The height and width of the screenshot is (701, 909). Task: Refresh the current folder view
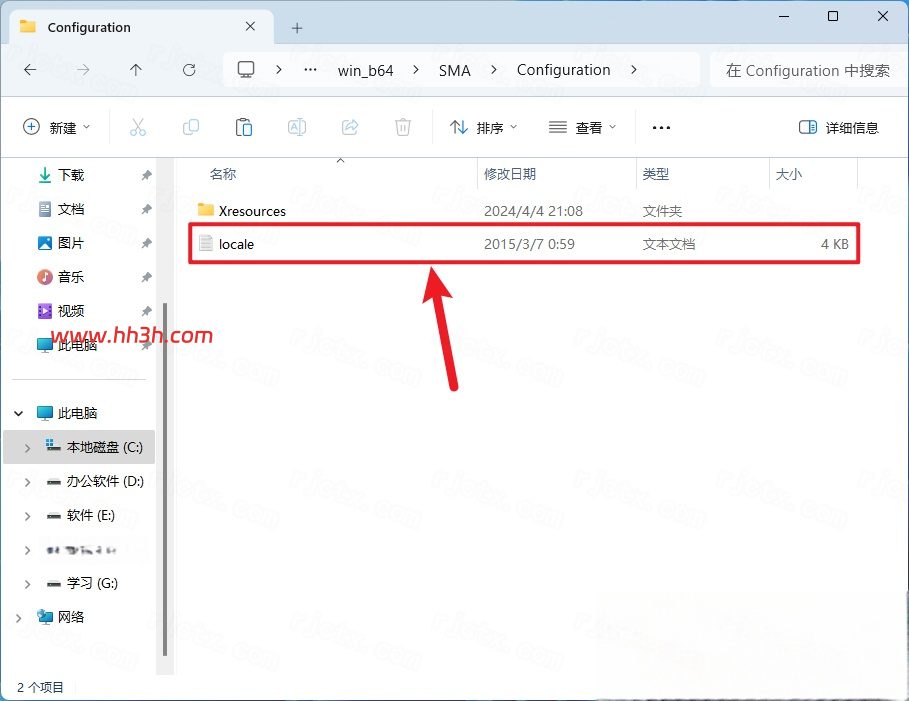(189, 70)
